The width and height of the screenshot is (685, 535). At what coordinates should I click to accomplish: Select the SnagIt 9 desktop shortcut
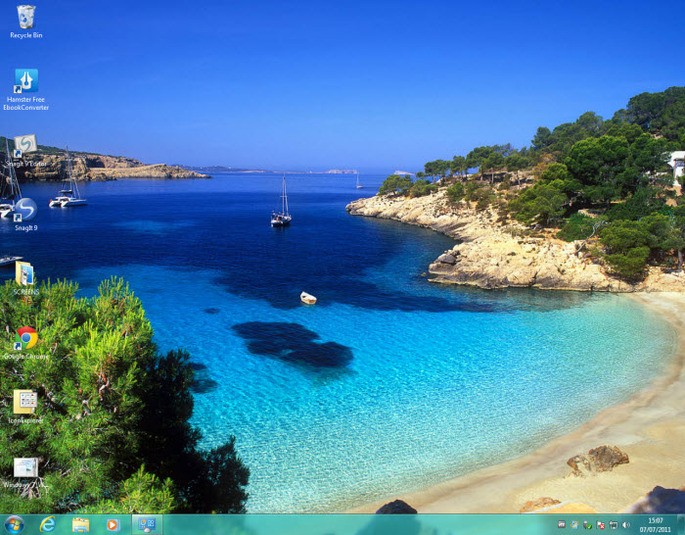click(26, 214)
